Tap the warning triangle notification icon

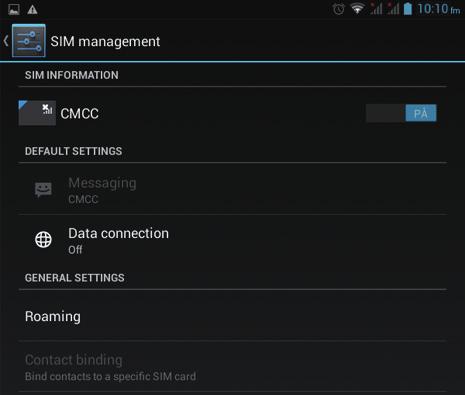(32, 10)
